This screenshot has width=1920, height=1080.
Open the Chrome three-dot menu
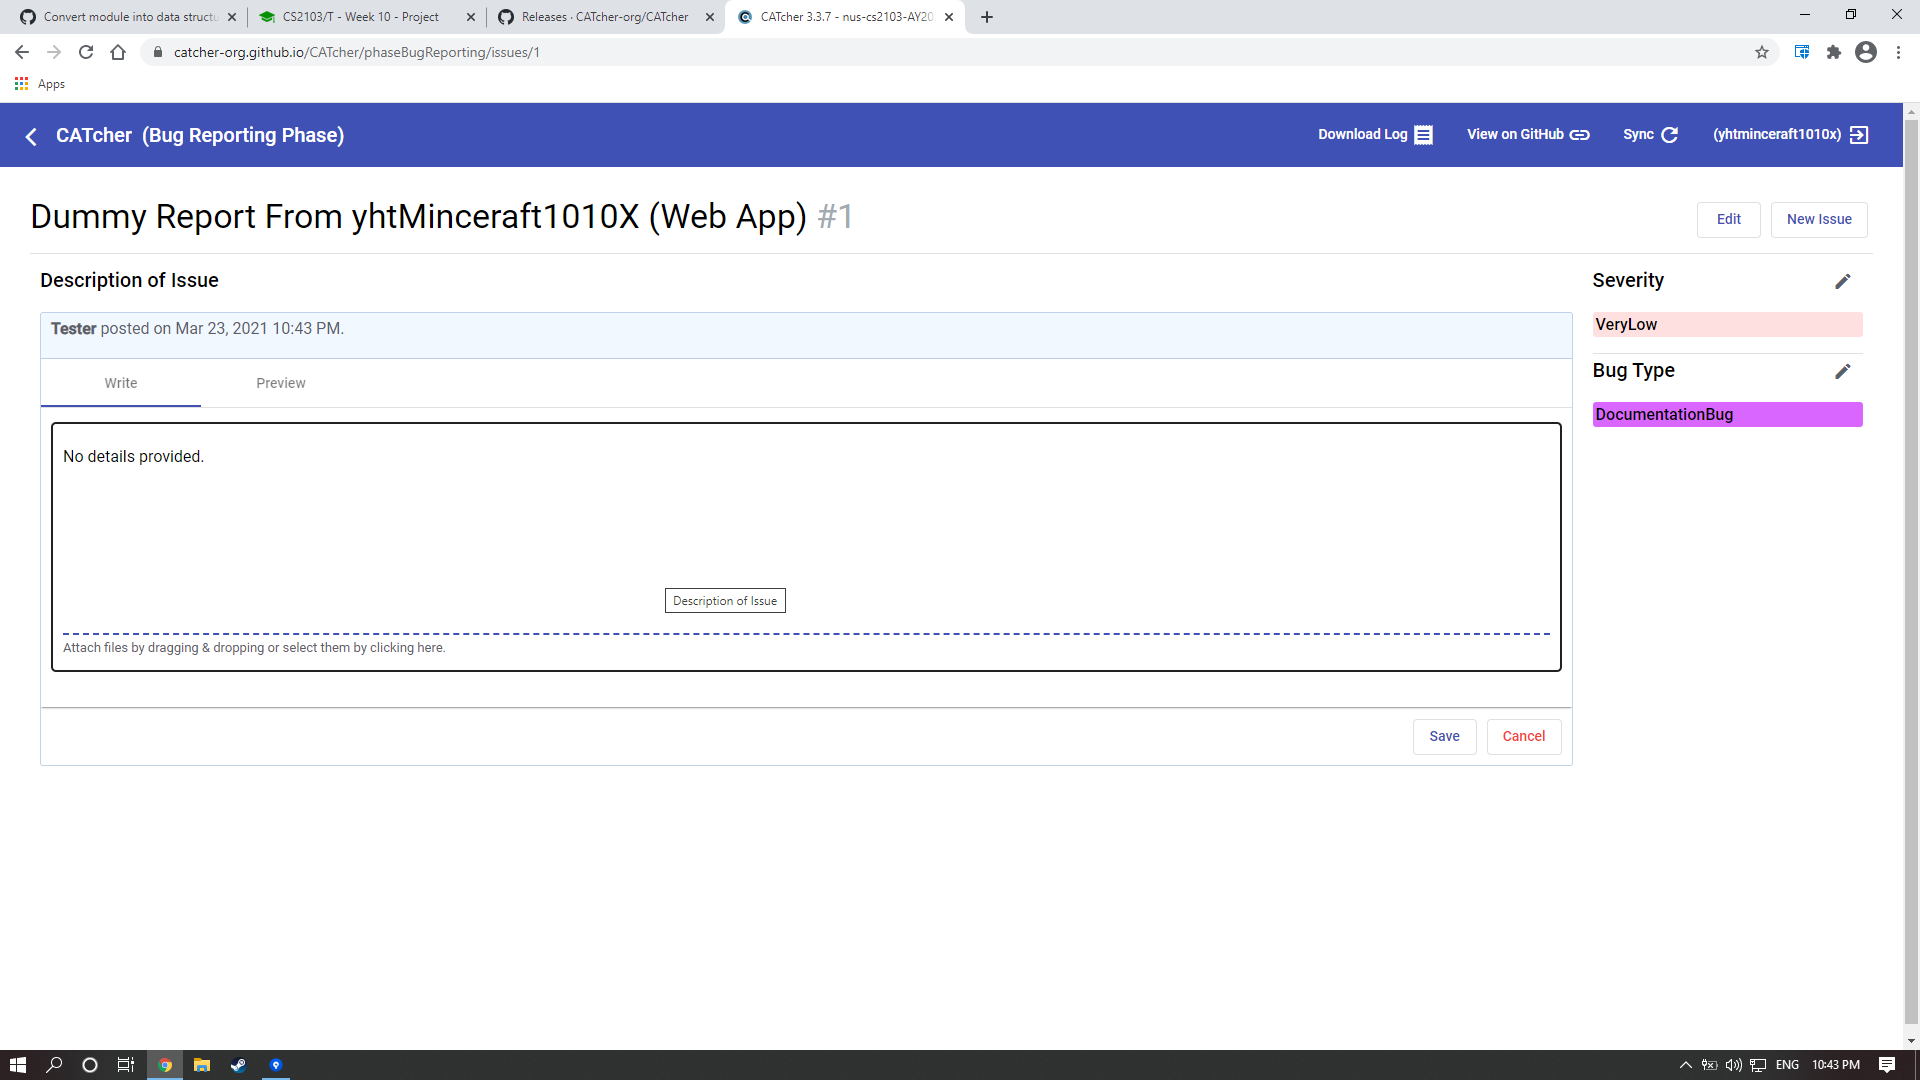pos(1898,52)
